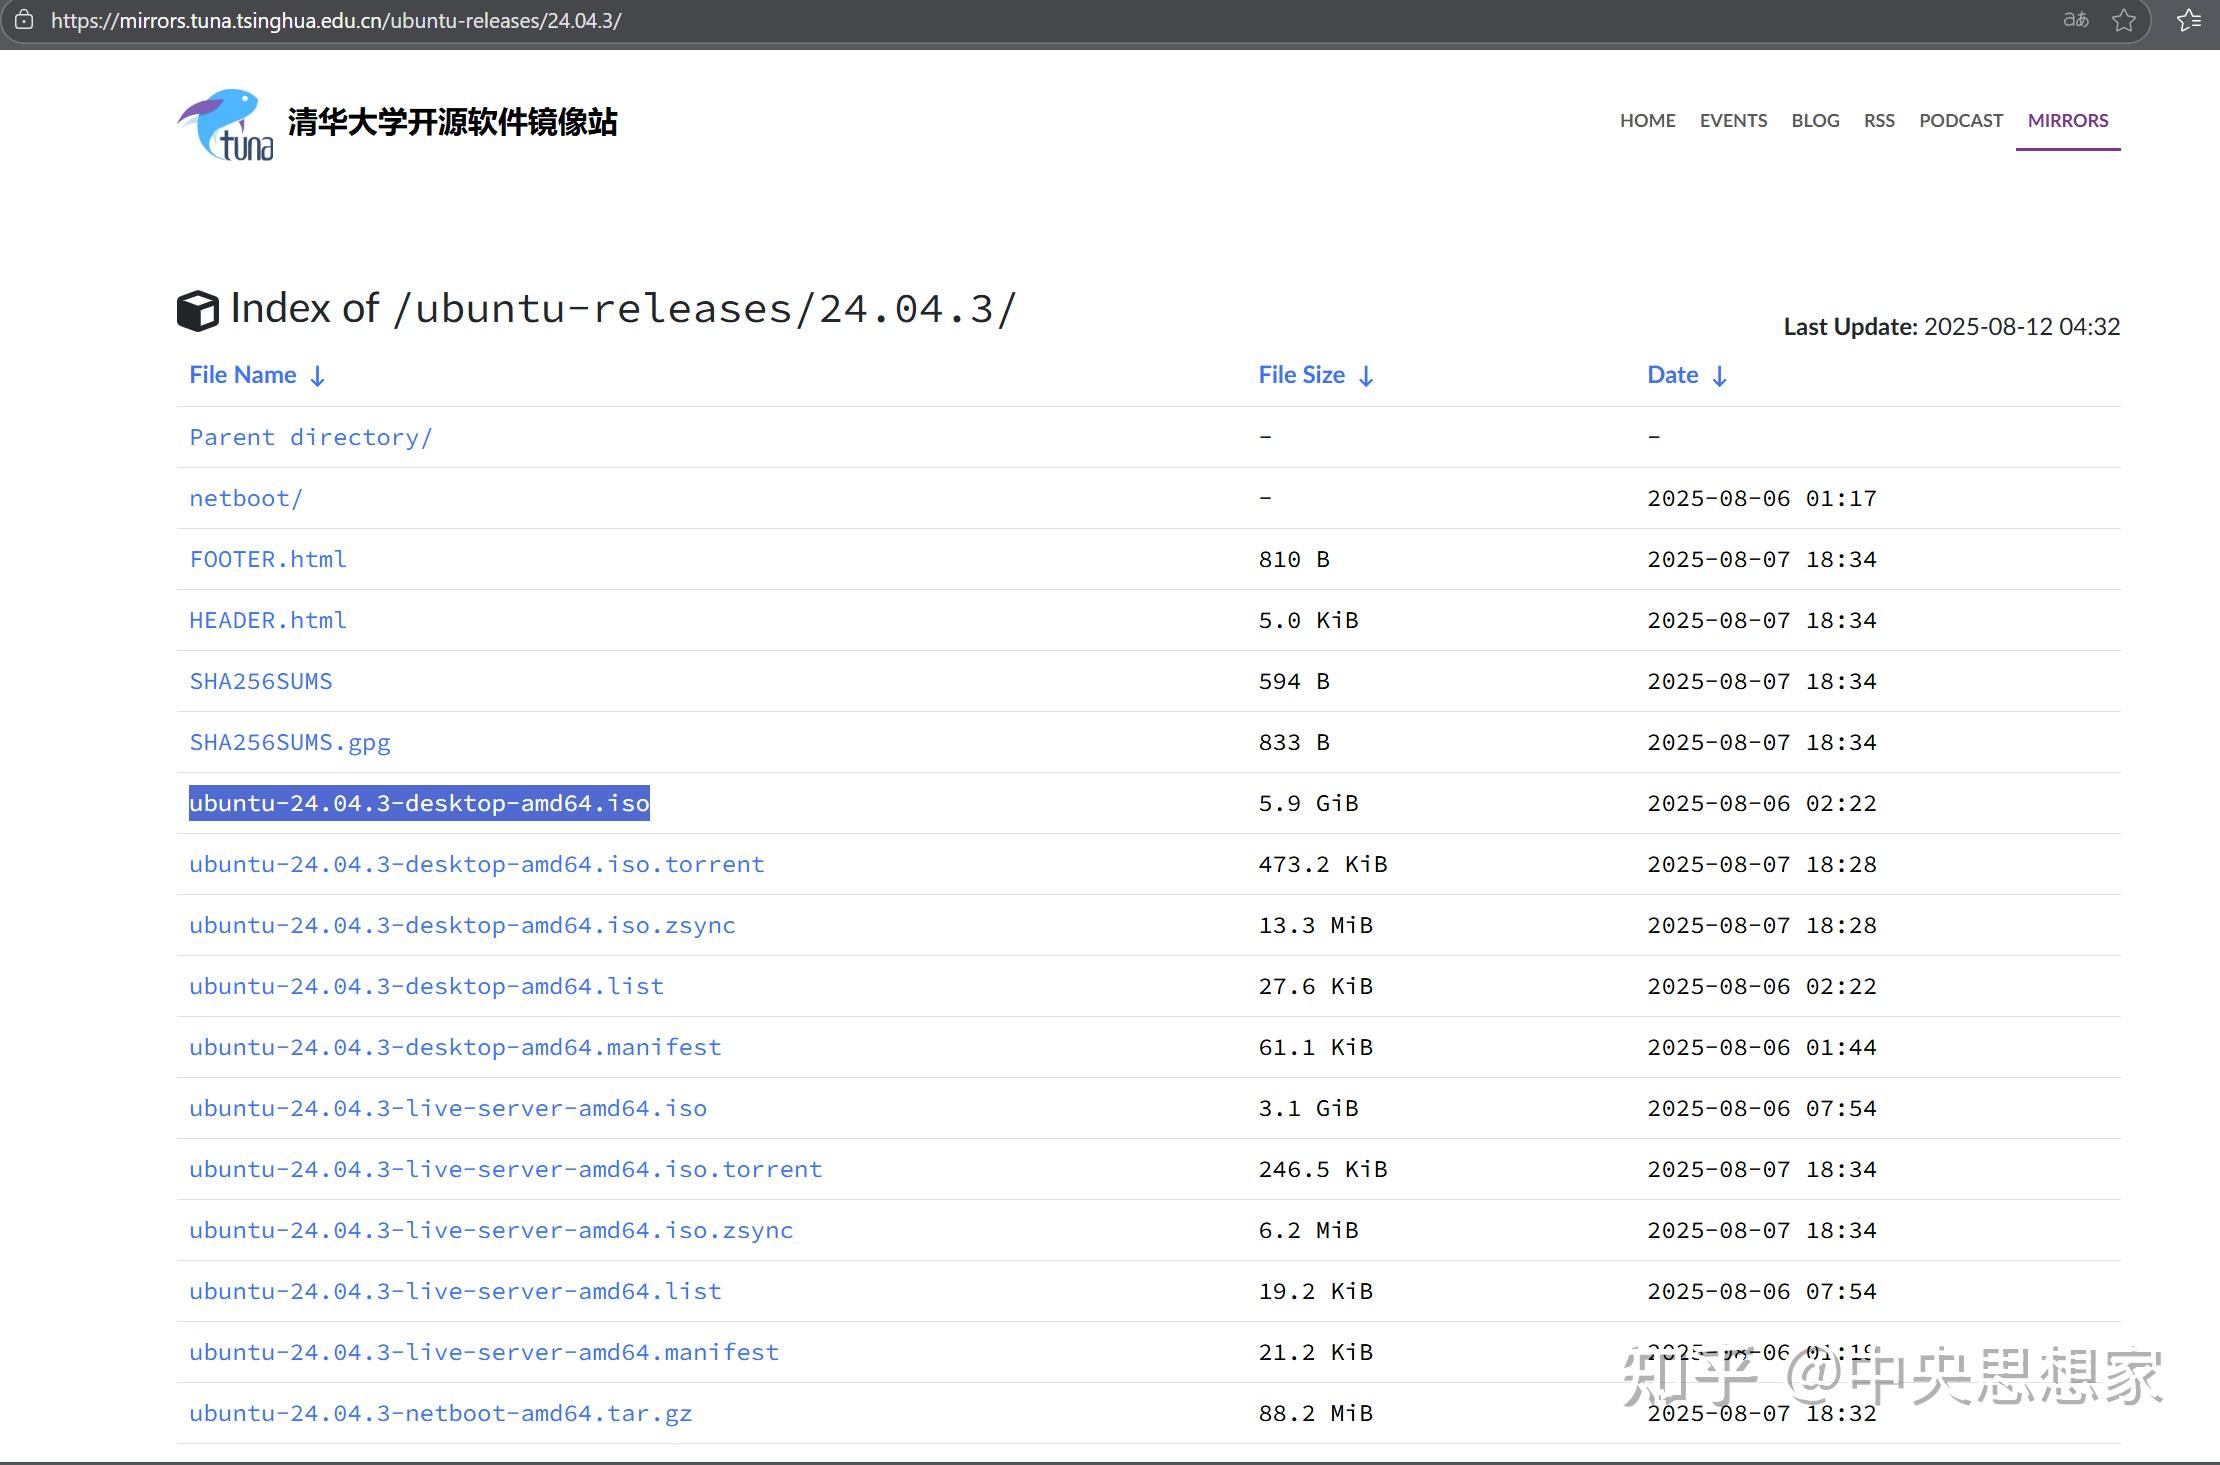This screenshot has width=2220, height=1465.
Task: Click the browser address bar
Action: pos(600,20)
